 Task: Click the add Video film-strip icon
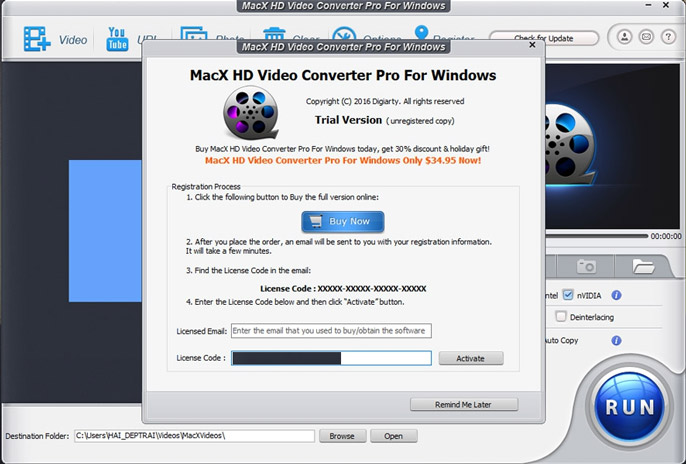(x=36, y=39)
